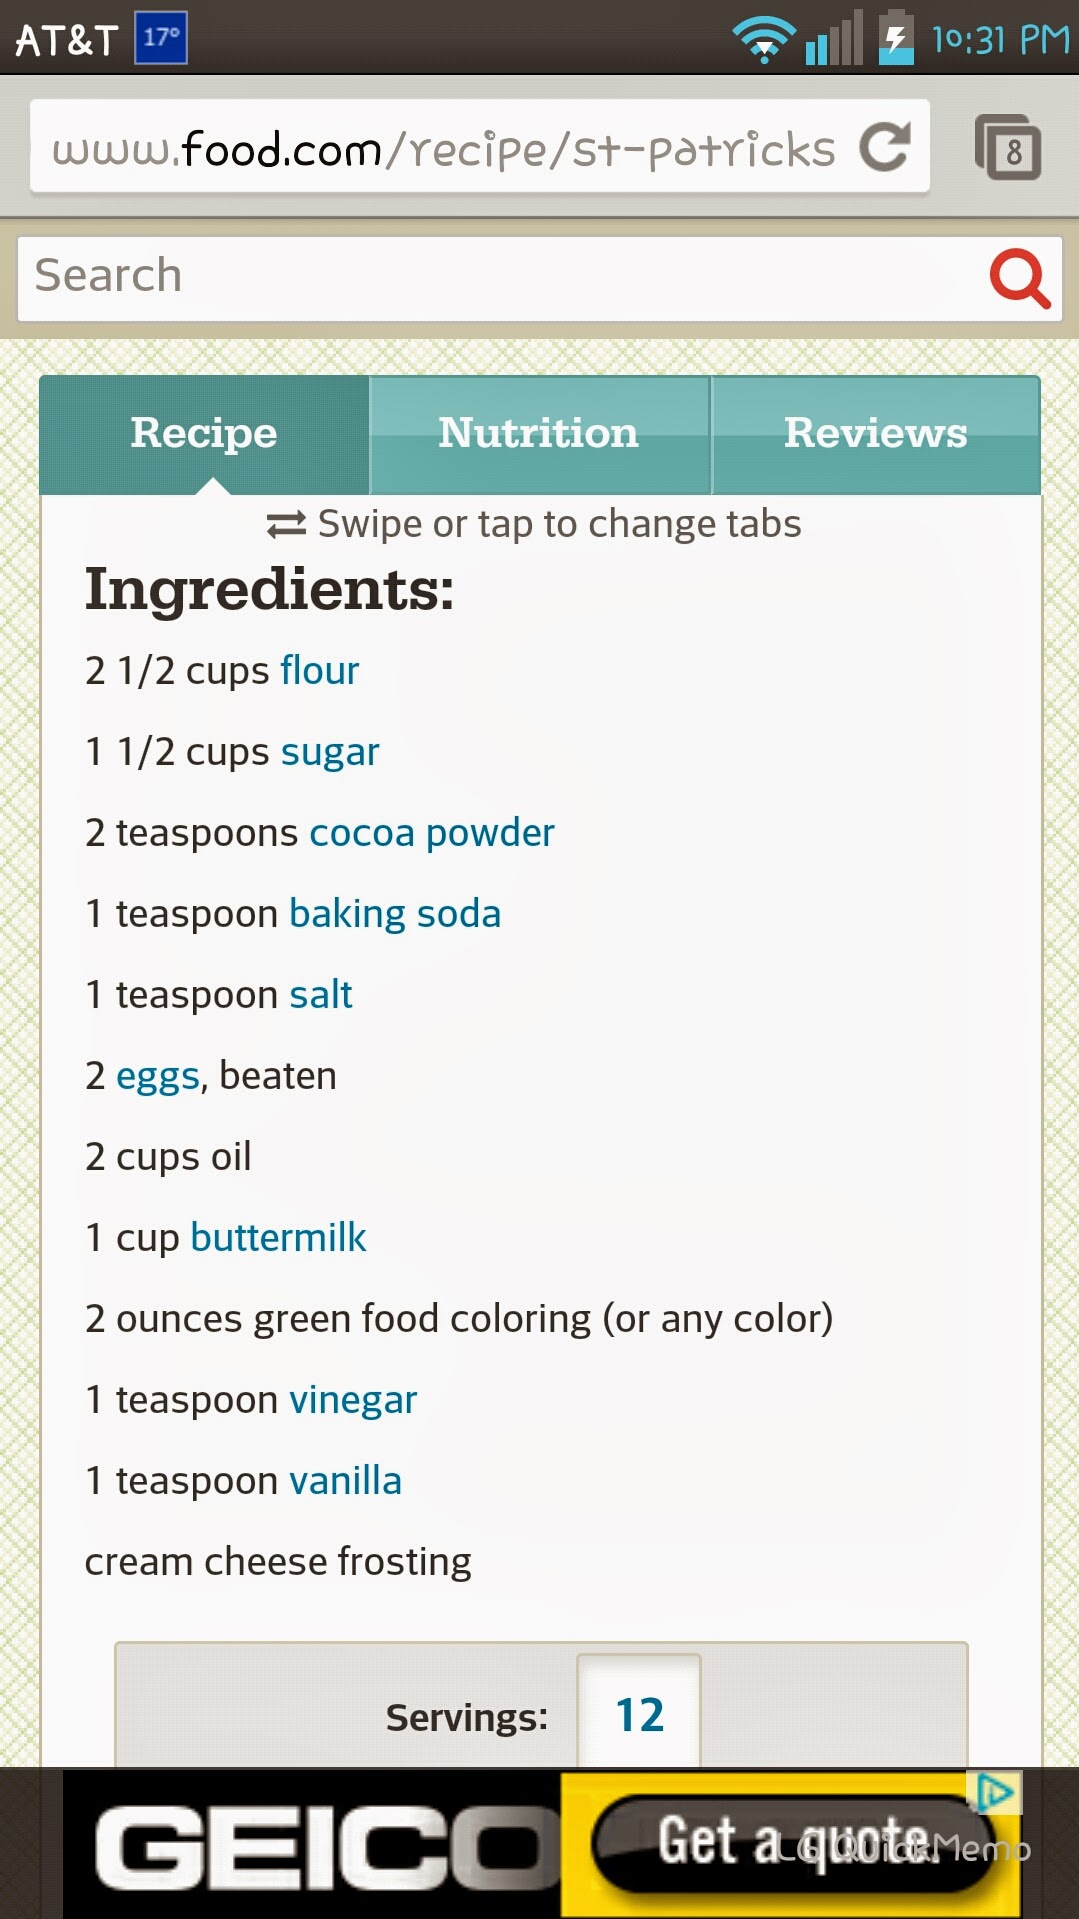Tap the AdChoices icon on the ad
This screenshot has width=1079, height=1919.
(994, 1792)
